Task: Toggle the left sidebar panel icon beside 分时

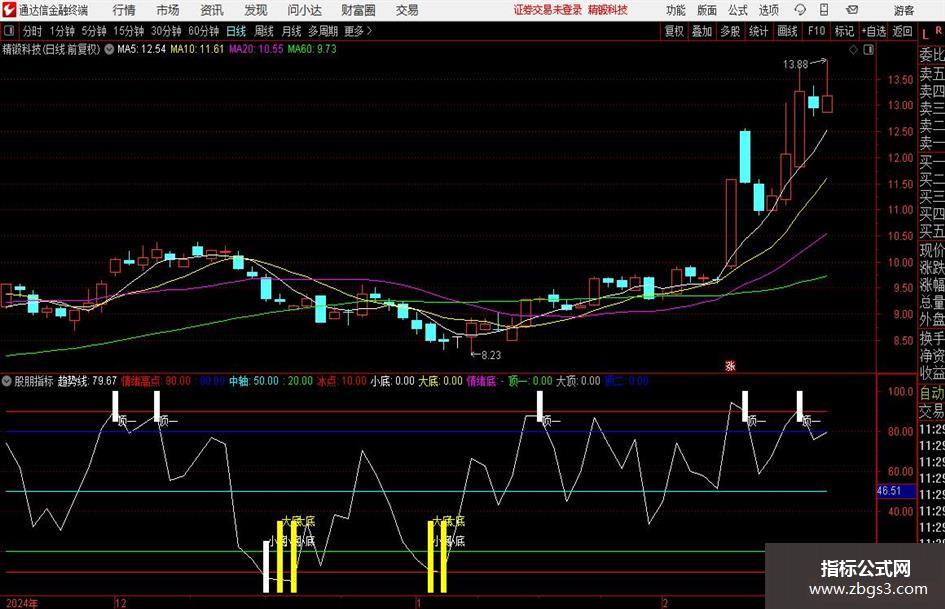Action: coord(9,31)
